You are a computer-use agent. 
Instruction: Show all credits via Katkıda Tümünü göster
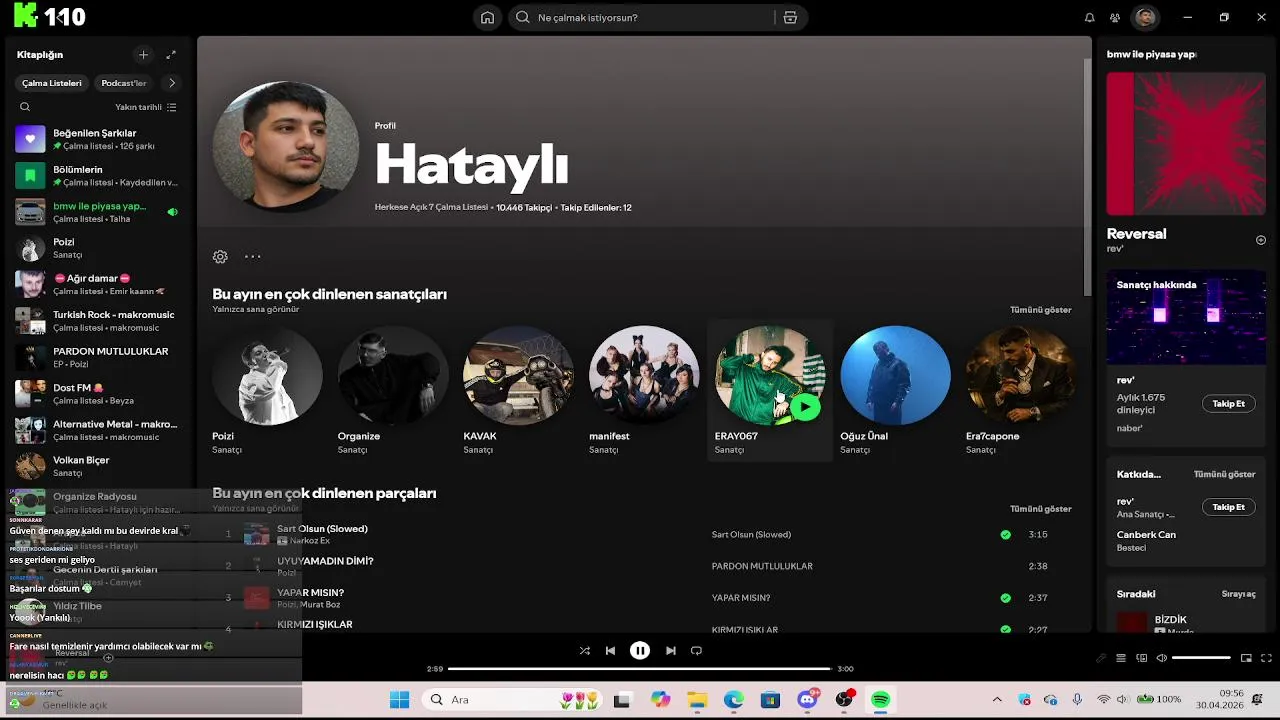tap(1224, 474)
